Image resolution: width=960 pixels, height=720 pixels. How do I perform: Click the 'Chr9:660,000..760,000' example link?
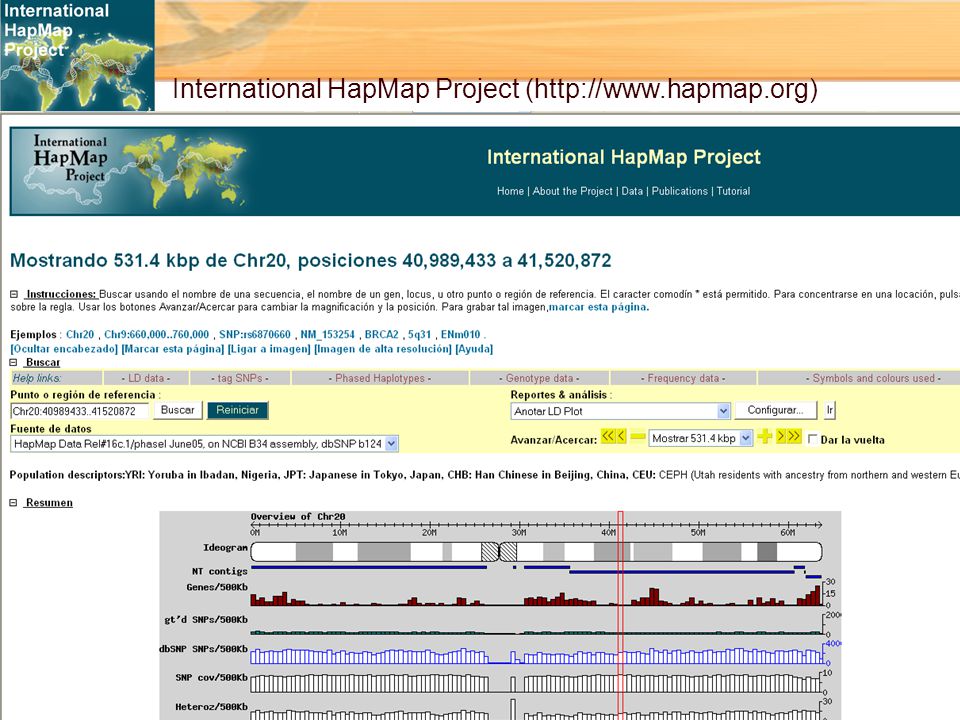point(156,335)
